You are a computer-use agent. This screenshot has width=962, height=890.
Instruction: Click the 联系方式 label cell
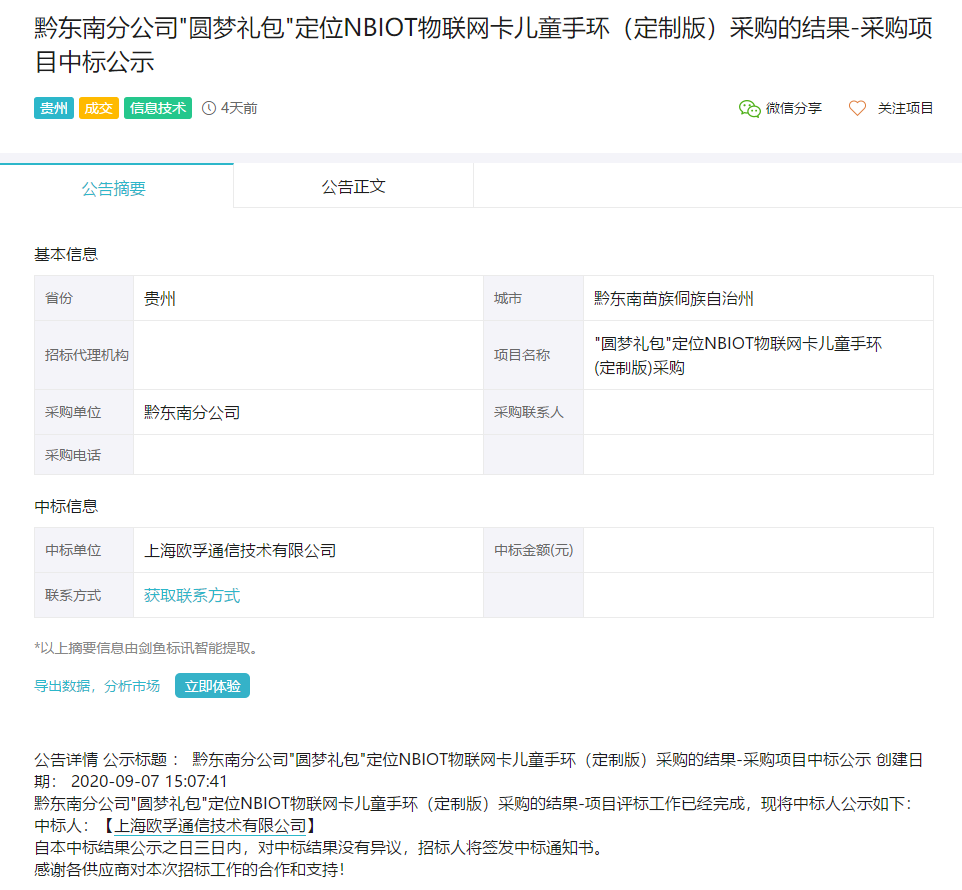tap(84, 595)
